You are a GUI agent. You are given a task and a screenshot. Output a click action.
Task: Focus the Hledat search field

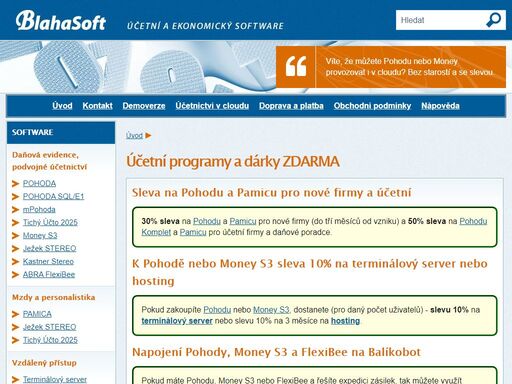[x=440, y=20]
